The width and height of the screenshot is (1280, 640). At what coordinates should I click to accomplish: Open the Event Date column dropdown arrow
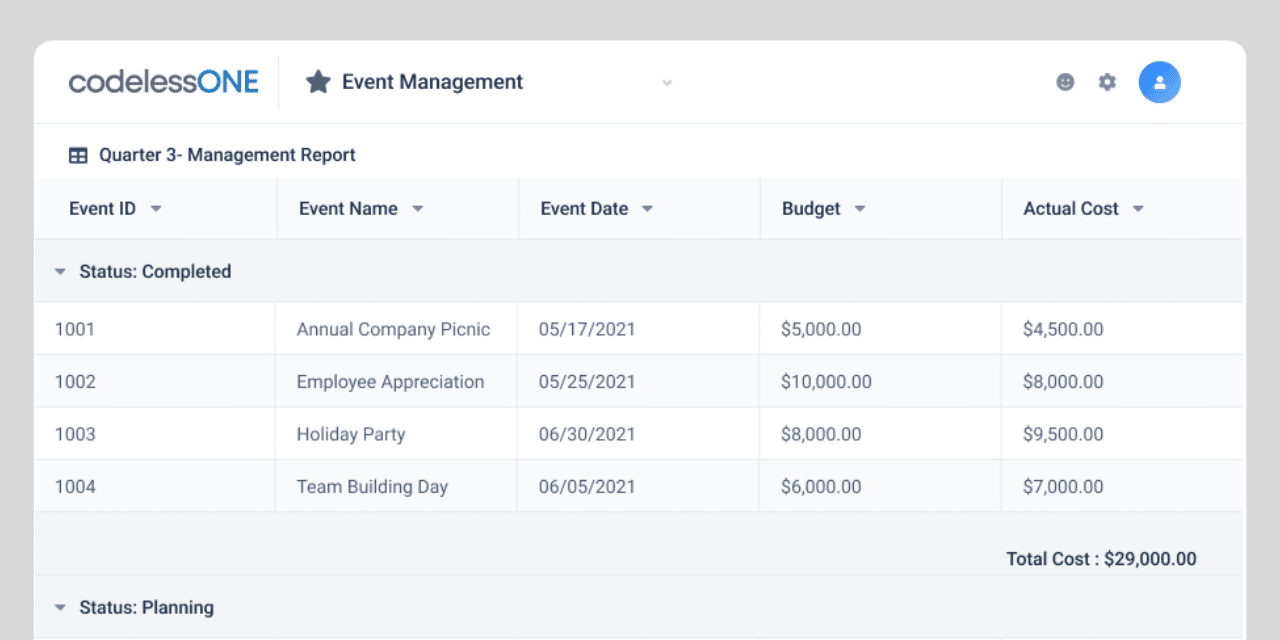click(647, 209)
